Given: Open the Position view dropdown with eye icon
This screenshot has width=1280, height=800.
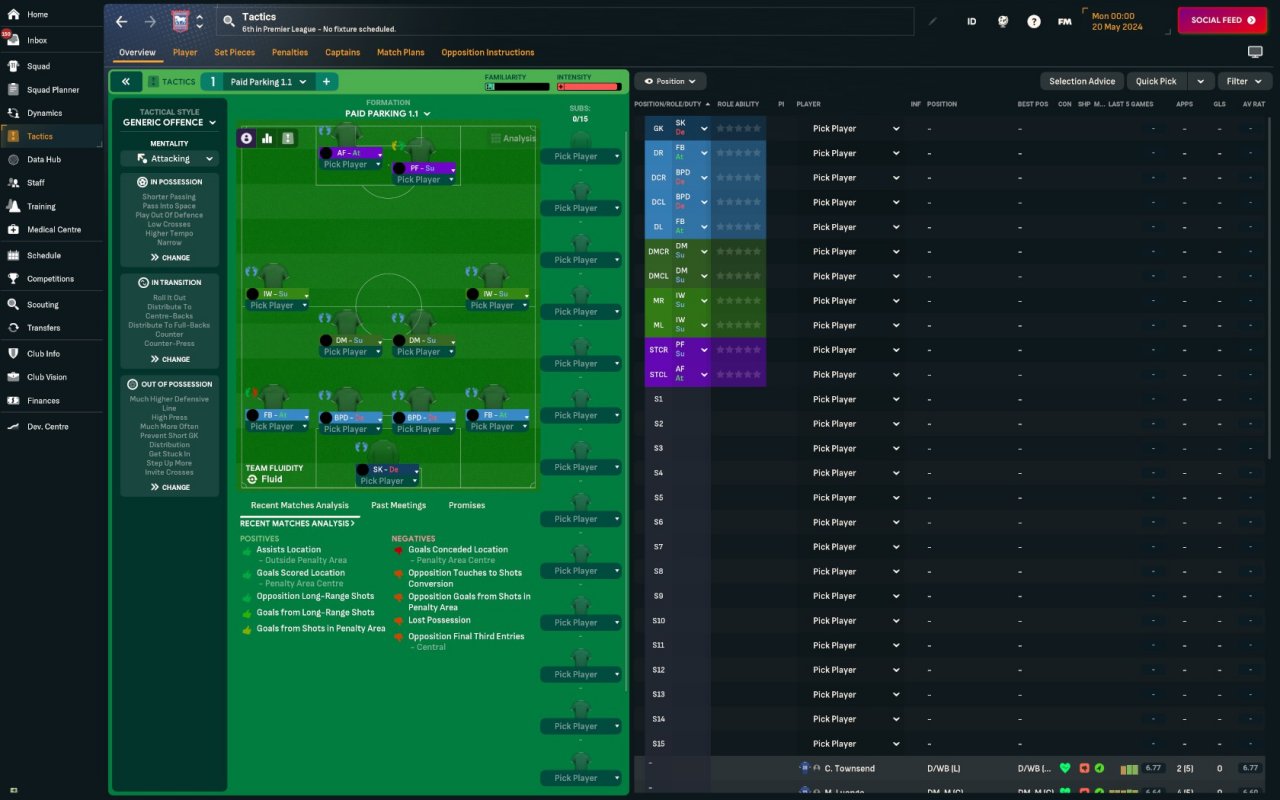Looking at the screenshot, I should click(x=671, y=81).
